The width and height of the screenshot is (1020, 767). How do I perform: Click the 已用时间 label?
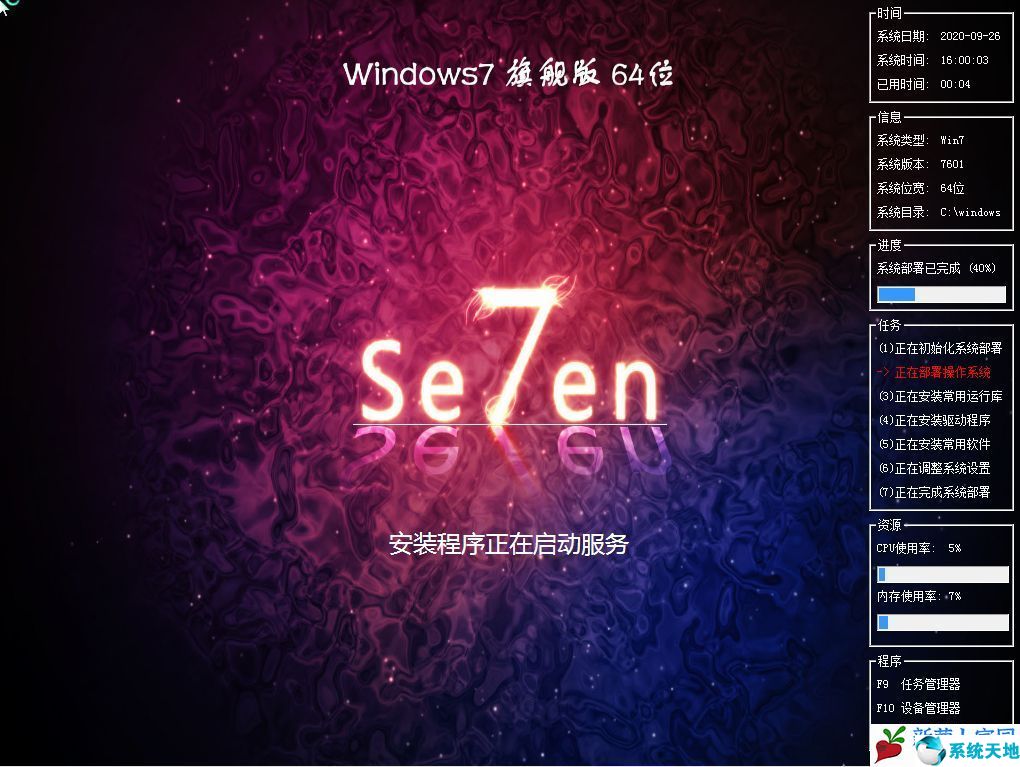point(902,85)
